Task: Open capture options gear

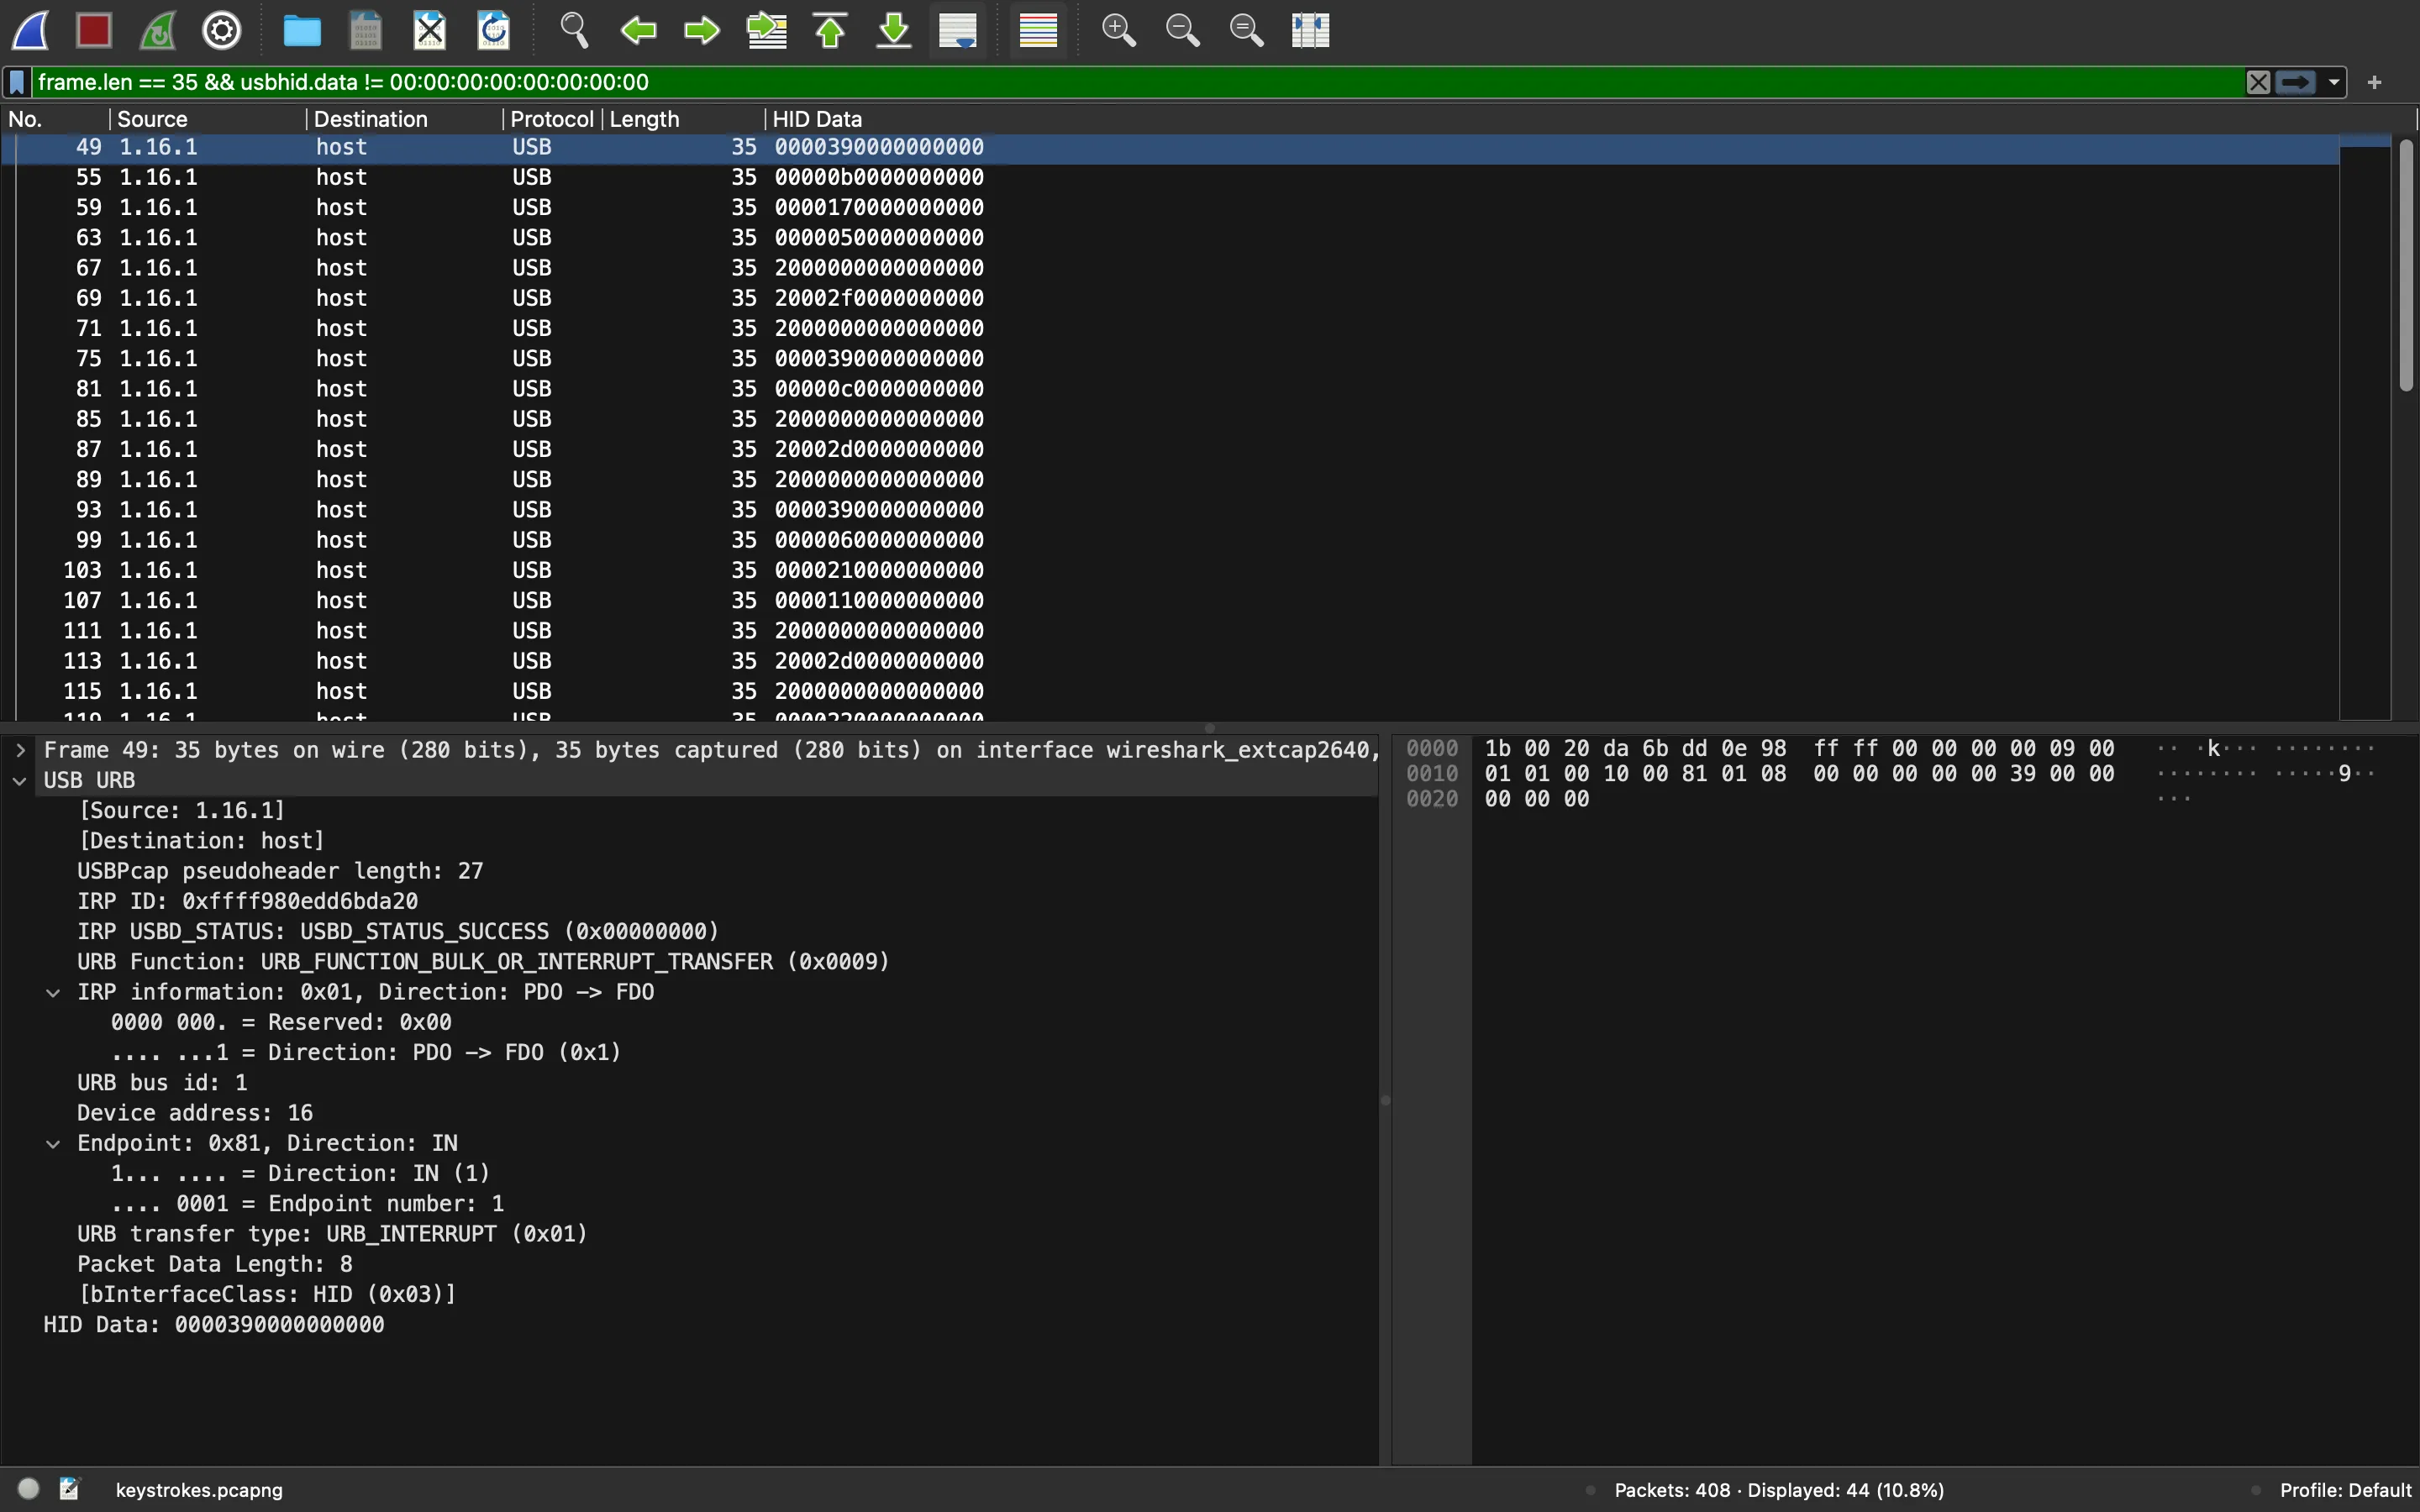Action: click(x=222, y=30)
